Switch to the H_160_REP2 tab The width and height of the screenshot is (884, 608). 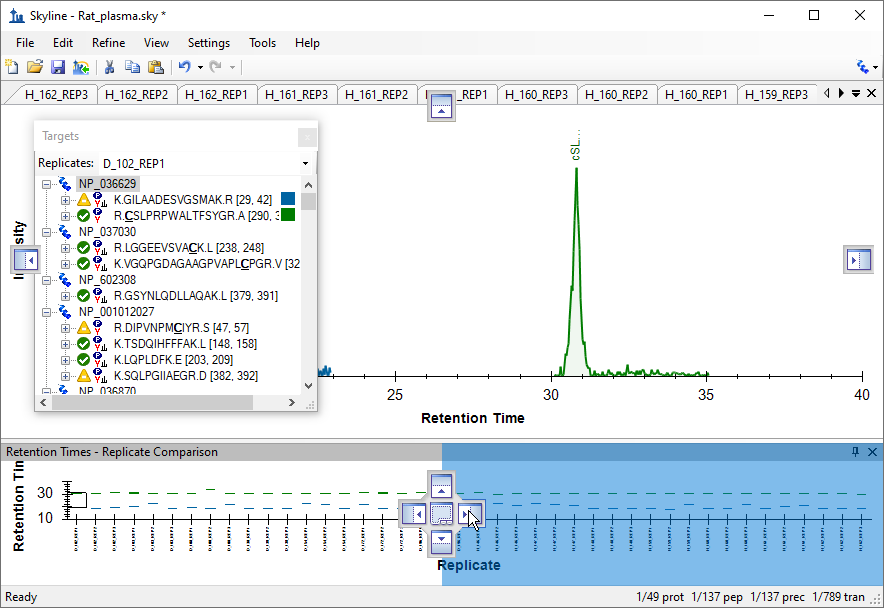(616, 95)
